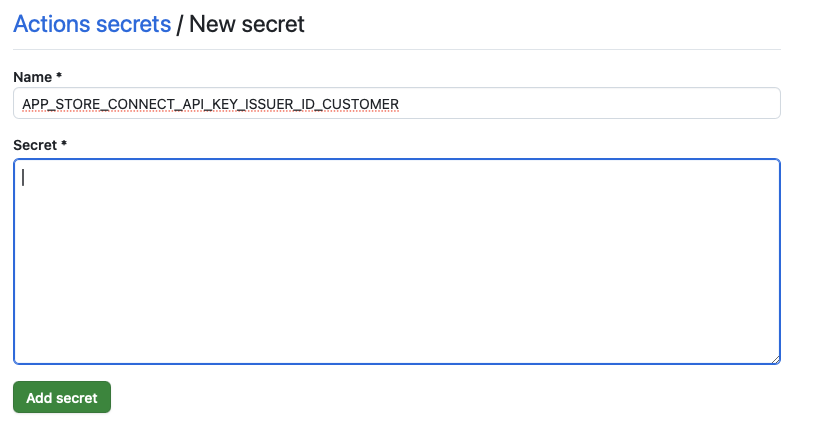Click the asterisk beside Secret label
Screen dimensions: 817x436
click(x=64, y=145)
